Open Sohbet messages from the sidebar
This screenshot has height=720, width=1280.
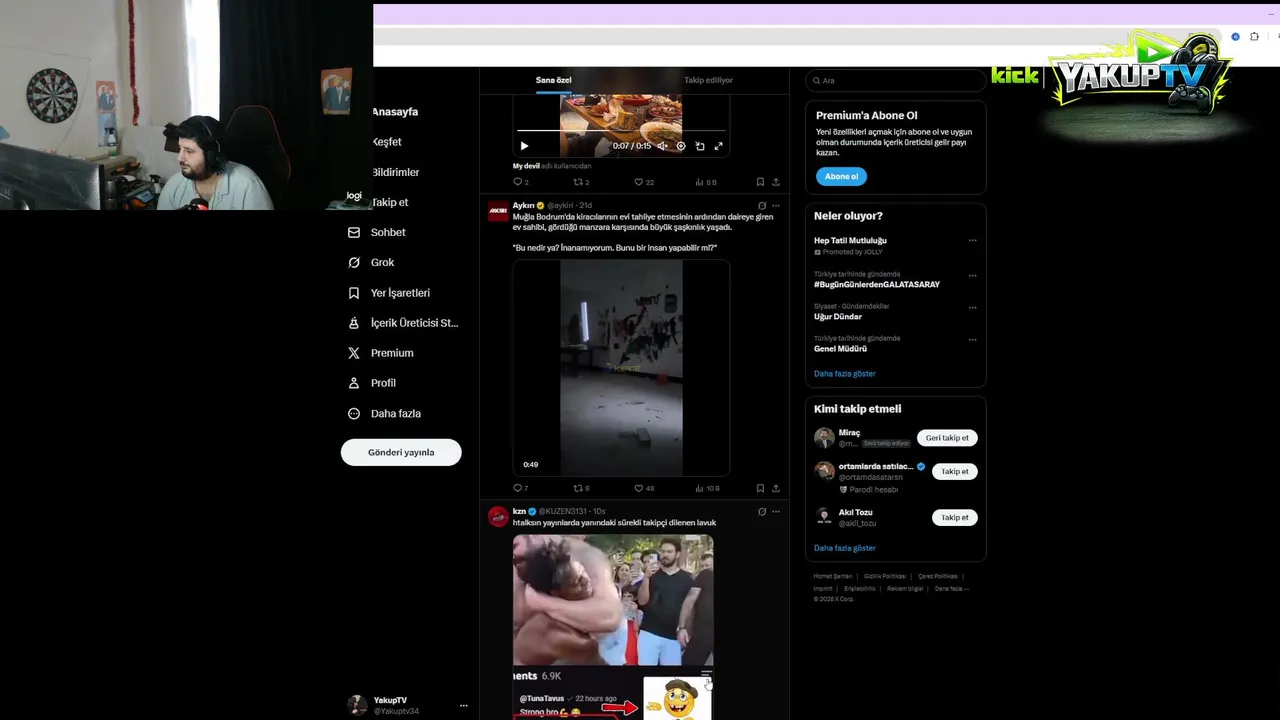376,232
